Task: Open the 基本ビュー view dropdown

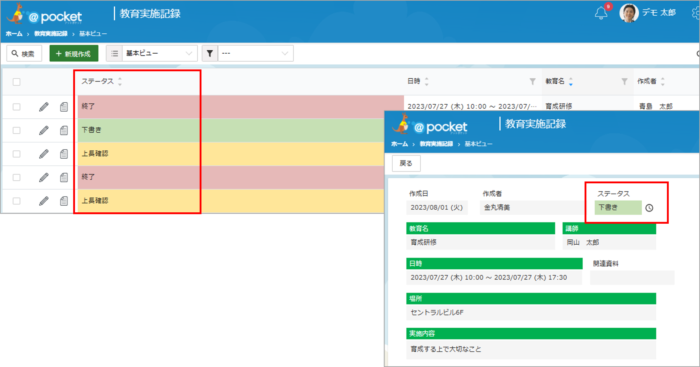Action: (159, 54)
